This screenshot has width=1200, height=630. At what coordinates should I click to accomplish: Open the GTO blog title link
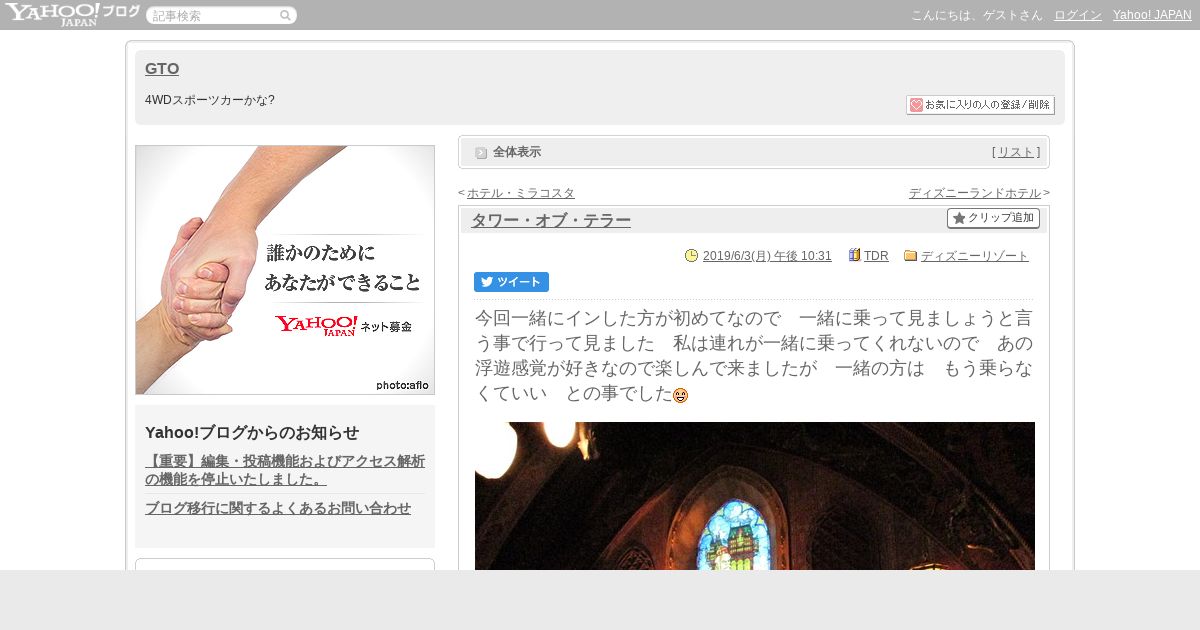coord(162,68)
